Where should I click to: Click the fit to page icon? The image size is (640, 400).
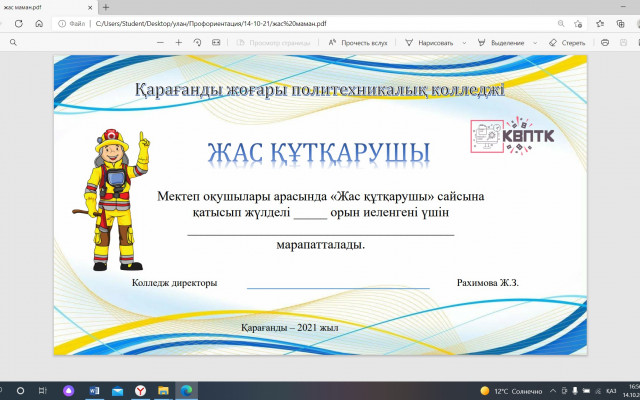tap(217, 43)
